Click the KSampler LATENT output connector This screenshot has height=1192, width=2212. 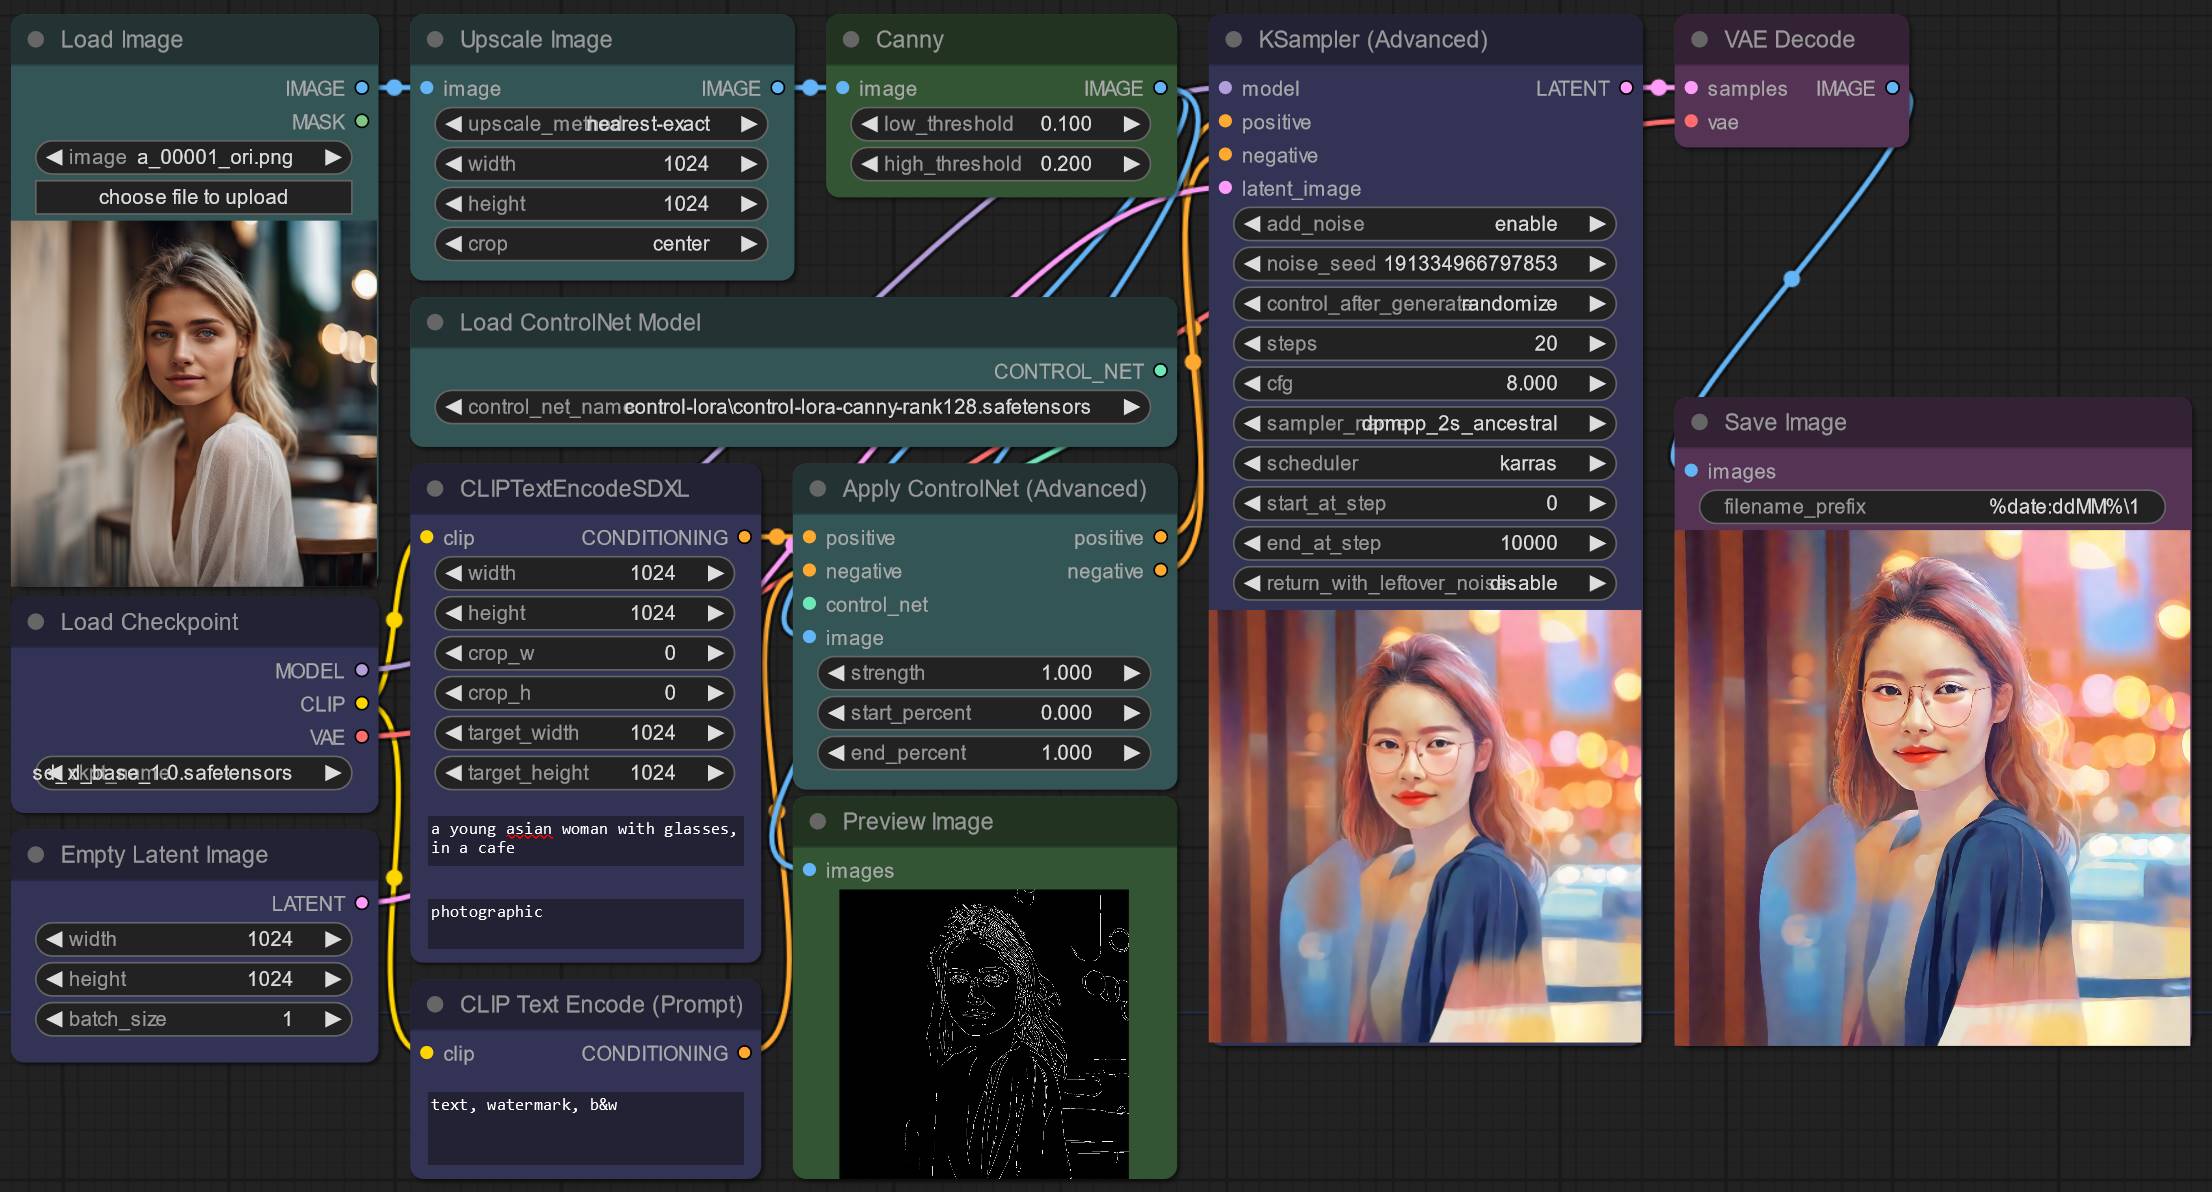(1627, 88)
